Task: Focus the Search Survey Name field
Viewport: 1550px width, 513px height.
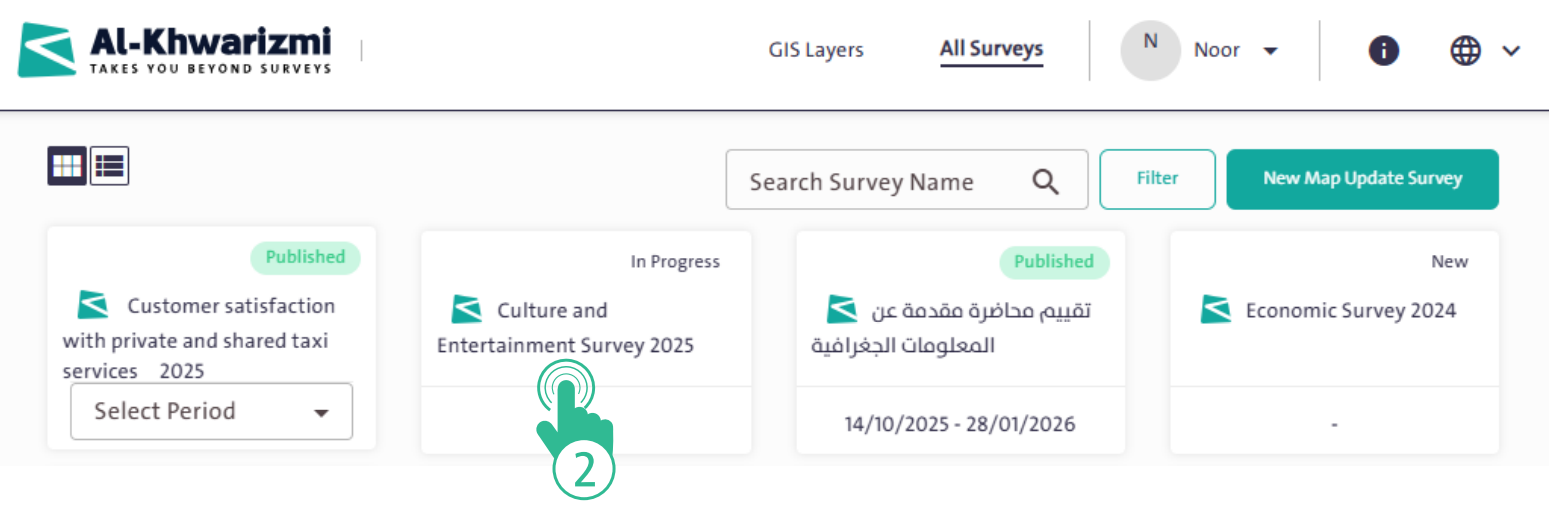Action: point(880,181)
